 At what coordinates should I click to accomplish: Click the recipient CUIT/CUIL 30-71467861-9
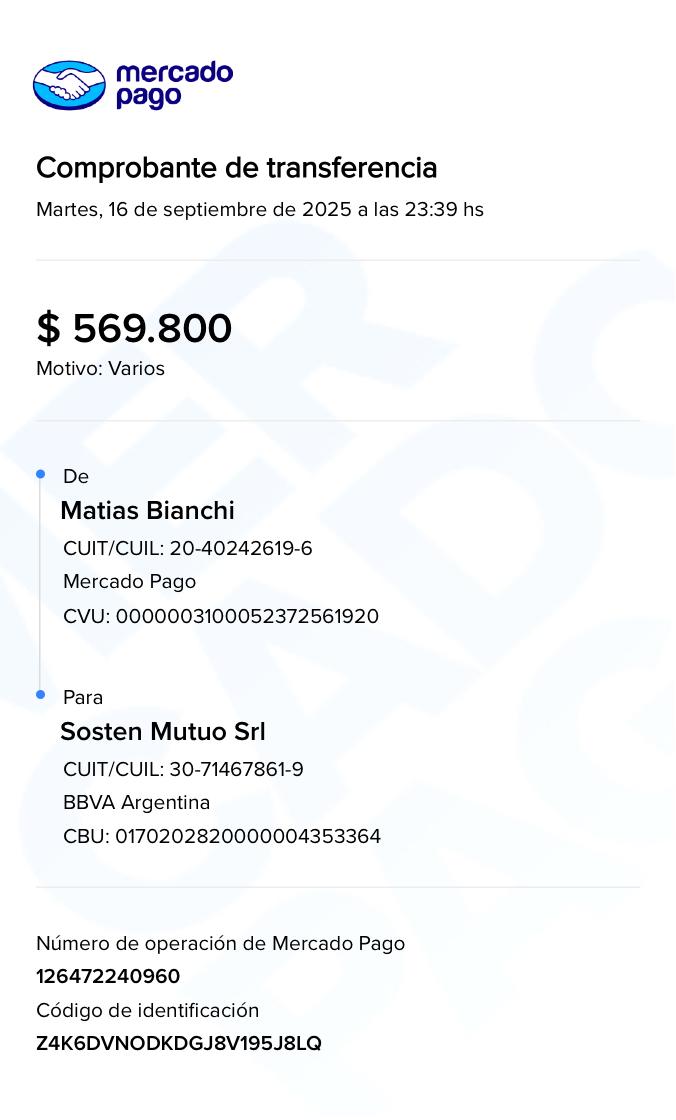183,770
